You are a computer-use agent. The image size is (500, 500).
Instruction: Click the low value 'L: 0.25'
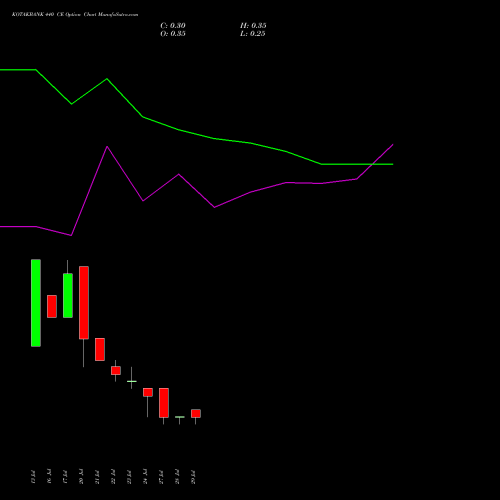[x=253, y=34]
